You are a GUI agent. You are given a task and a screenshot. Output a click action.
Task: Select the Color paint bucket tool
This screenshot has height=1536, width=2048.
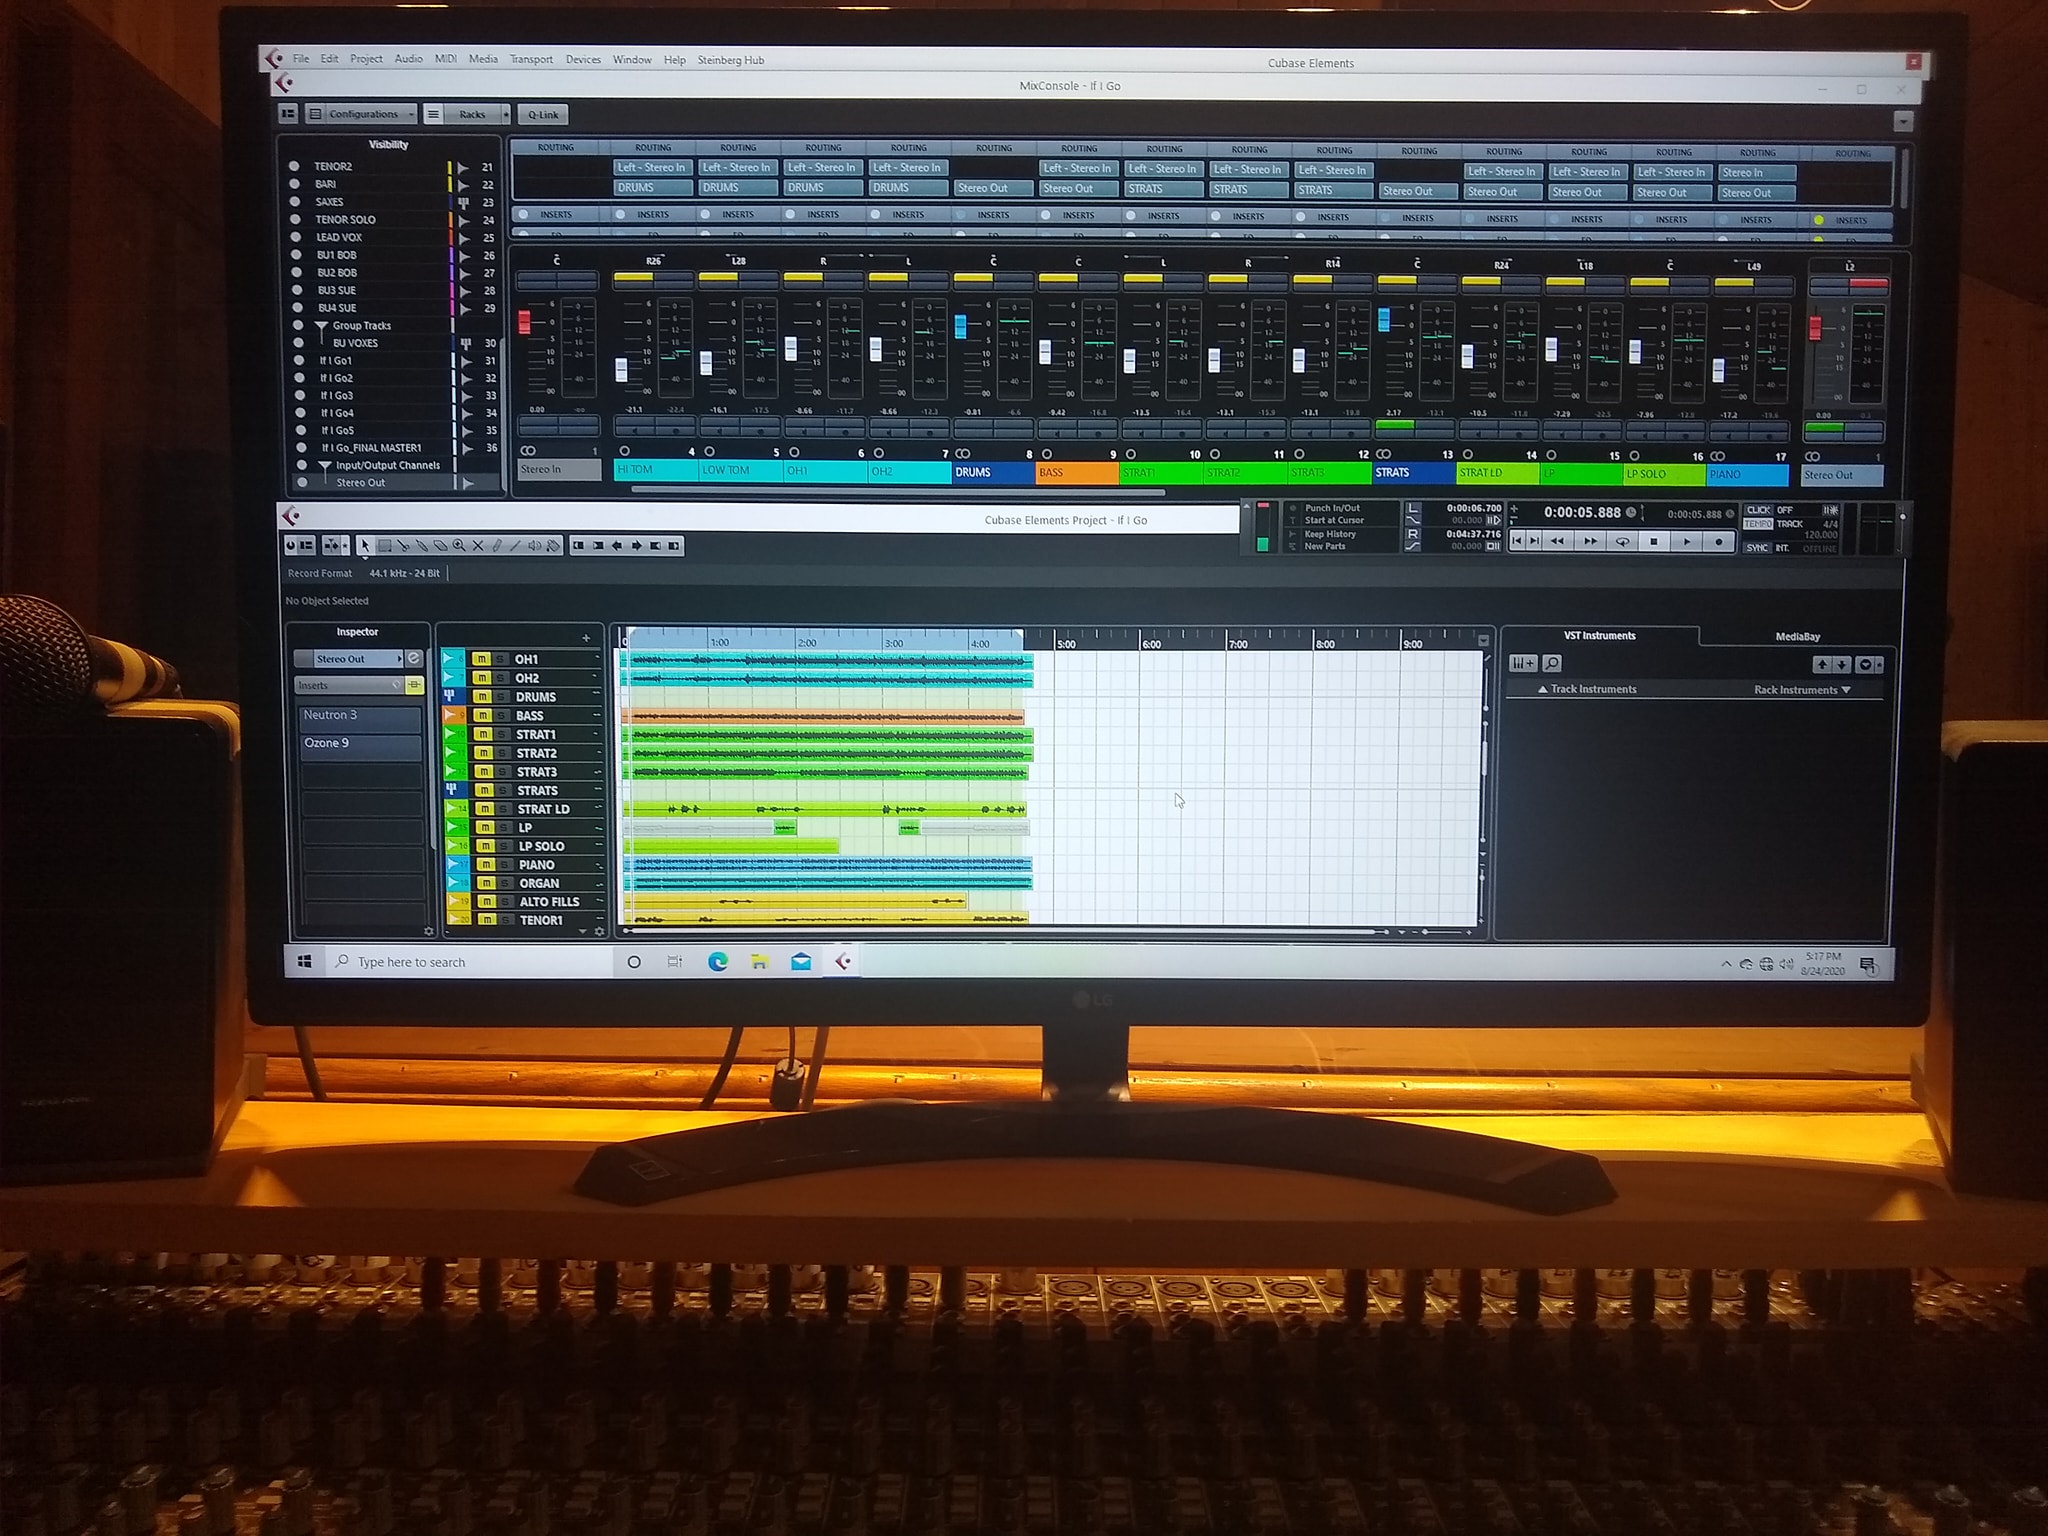pyautogui.click(x=553, y=546)
